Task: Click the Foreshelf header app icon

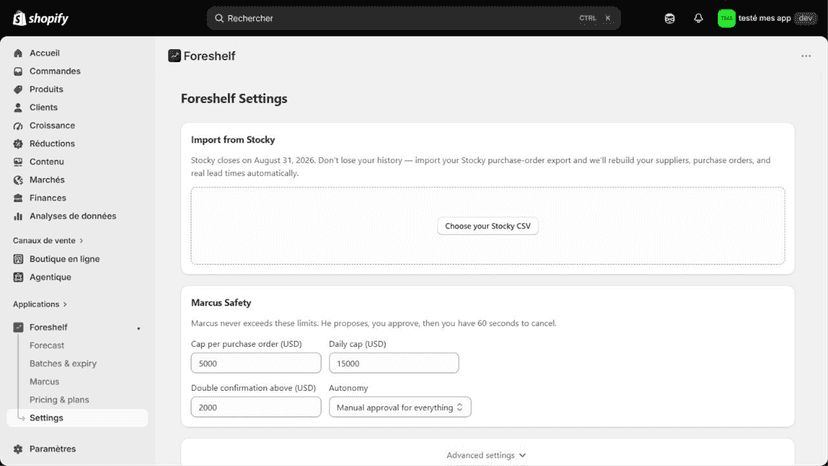Action: (x=174, y=55)
